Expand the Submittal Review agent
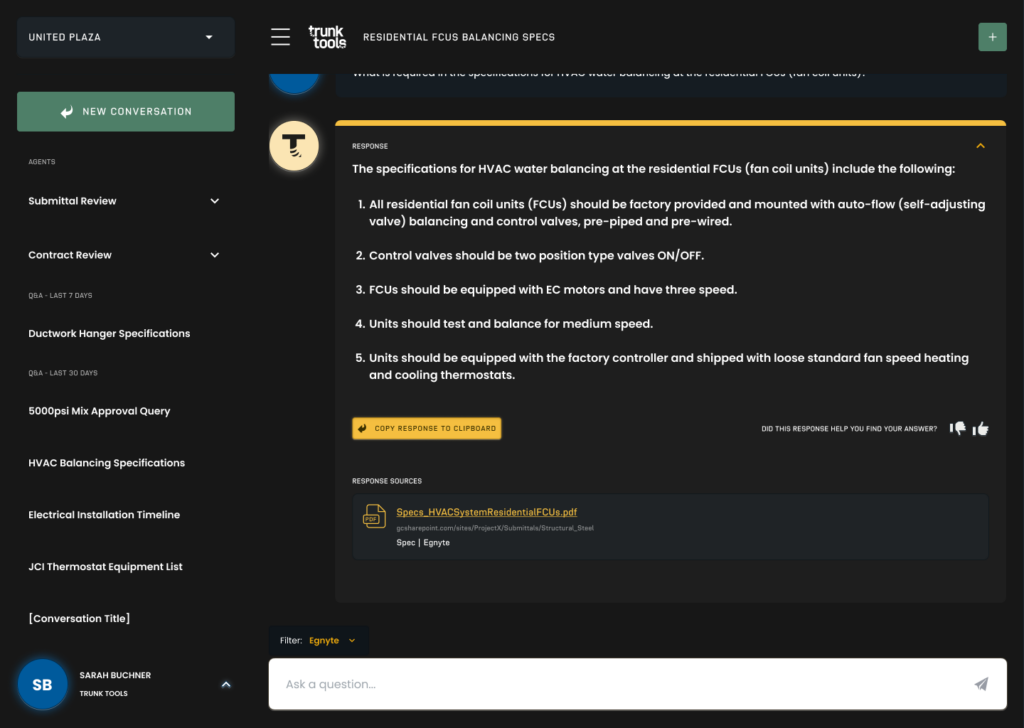This screenshot has width=1024, height=728. click(214, 201)
